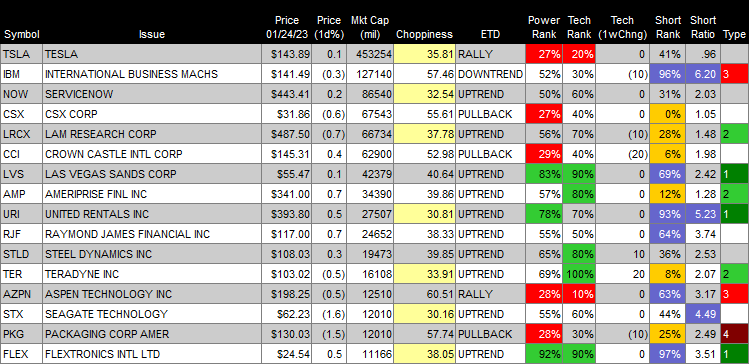
Task: Click the TESLA issue name
Action: tap(61, 54)
